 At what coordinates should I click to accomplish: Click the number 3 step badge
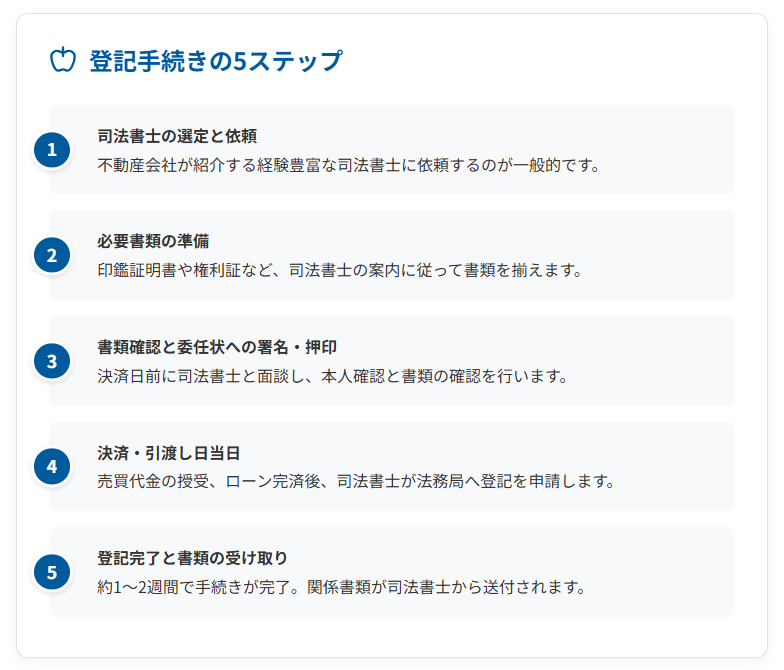pos(52,361)
